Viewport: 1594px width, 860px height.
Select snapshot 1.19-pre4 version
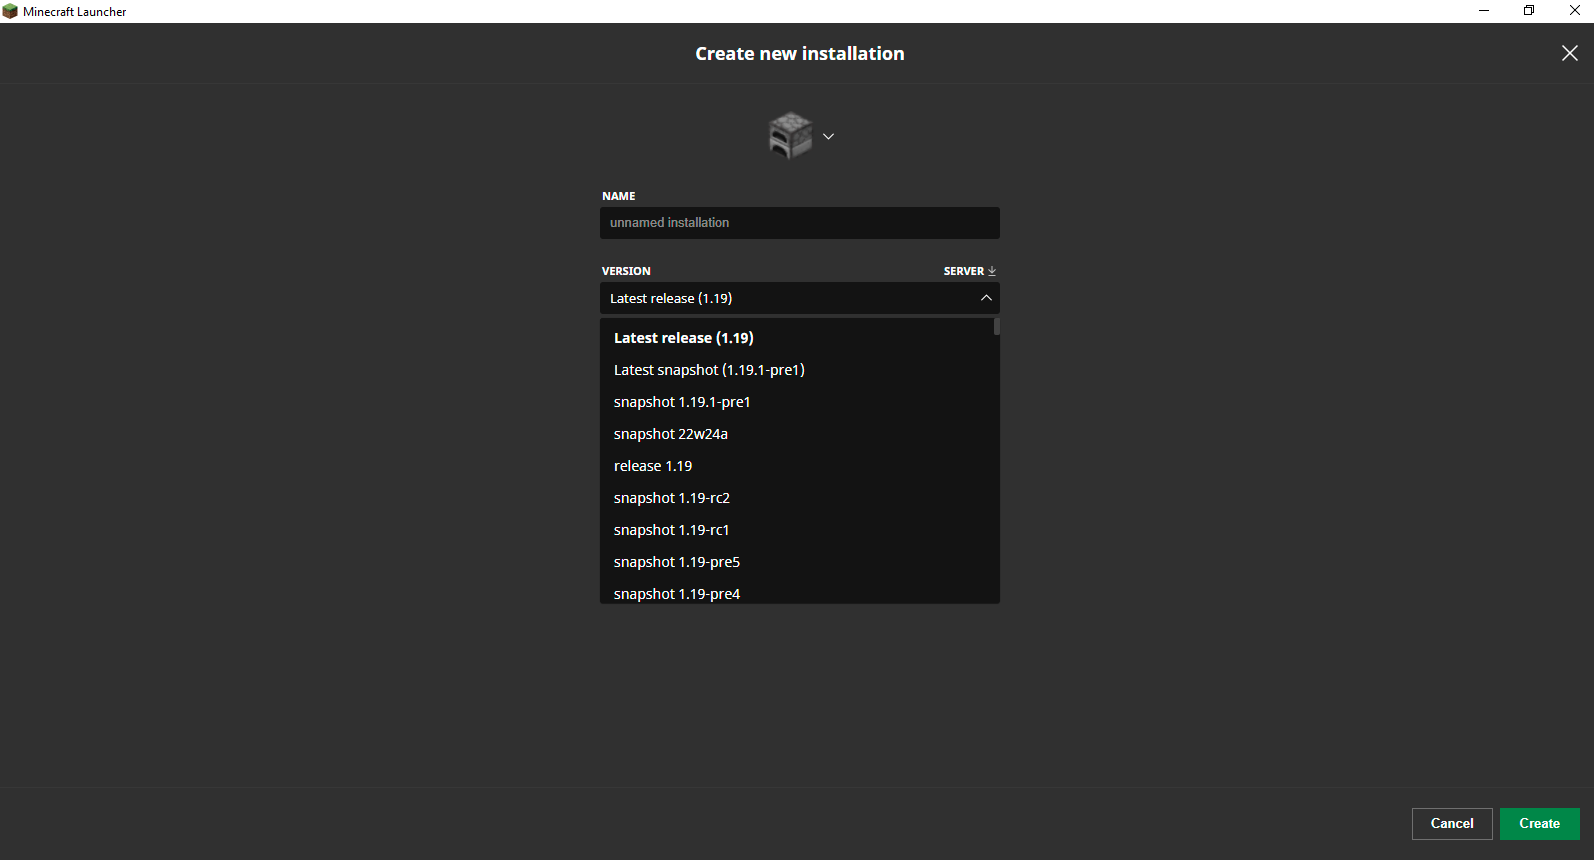click(796, 592)
